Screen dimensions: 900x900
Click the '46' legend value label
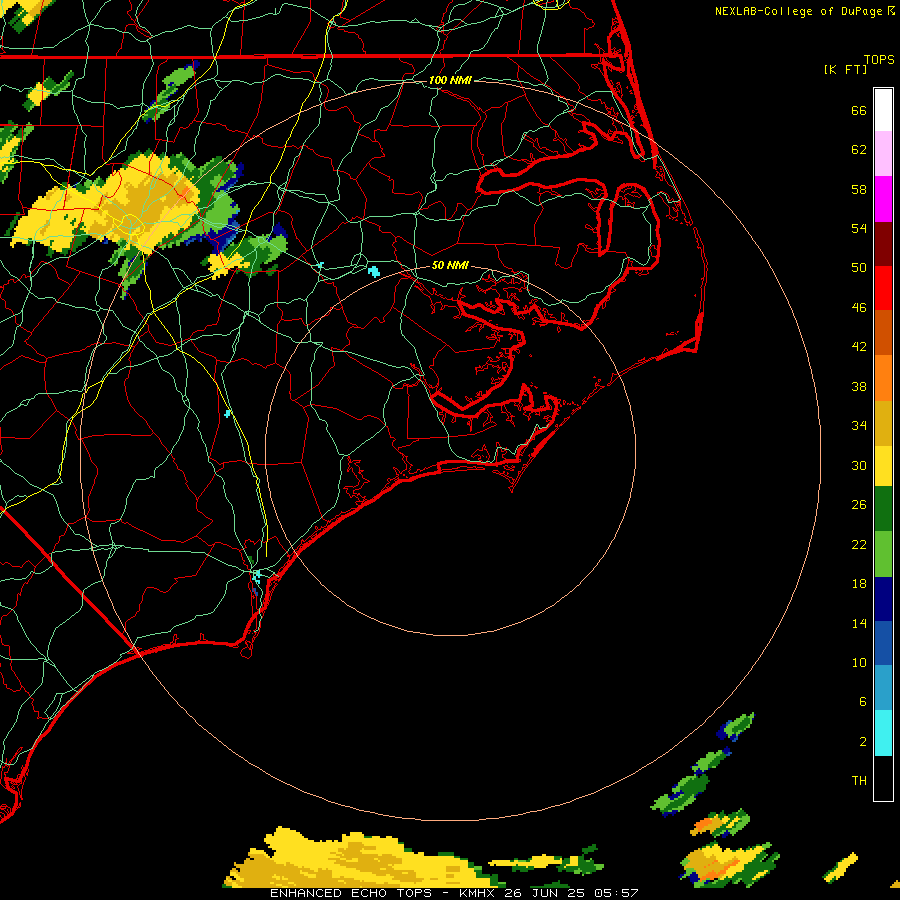(x=859, y=308)
